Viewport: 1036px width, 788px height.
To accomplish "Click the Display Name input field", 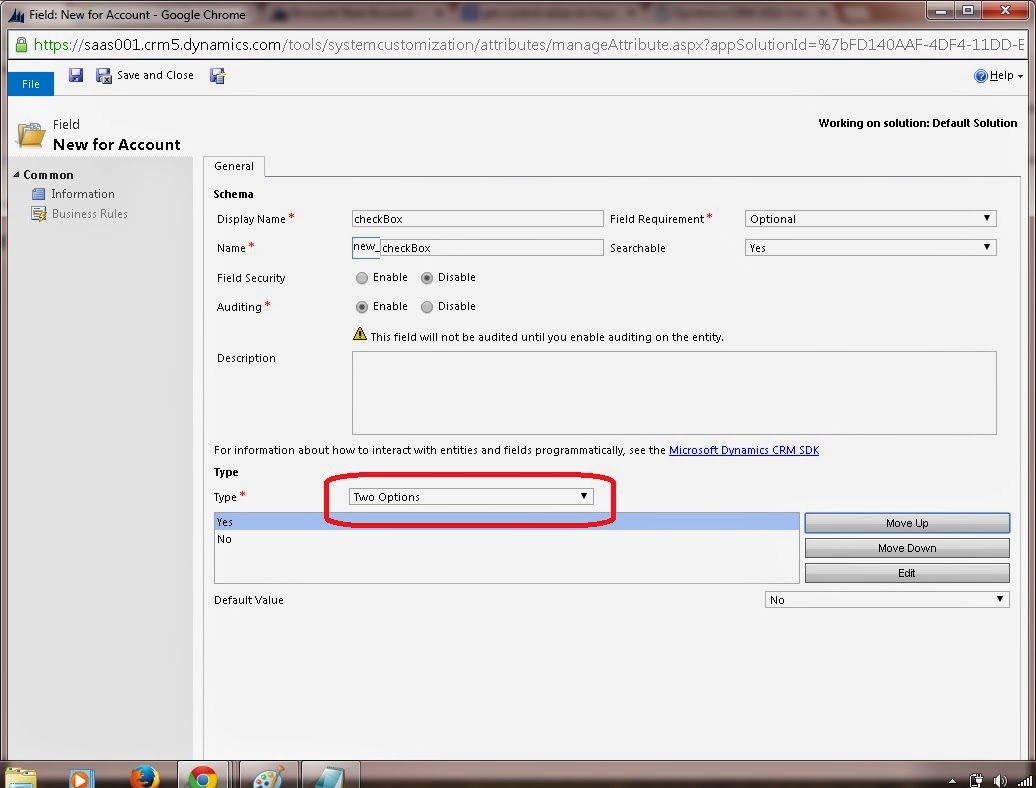I will [x=477, y=219].
